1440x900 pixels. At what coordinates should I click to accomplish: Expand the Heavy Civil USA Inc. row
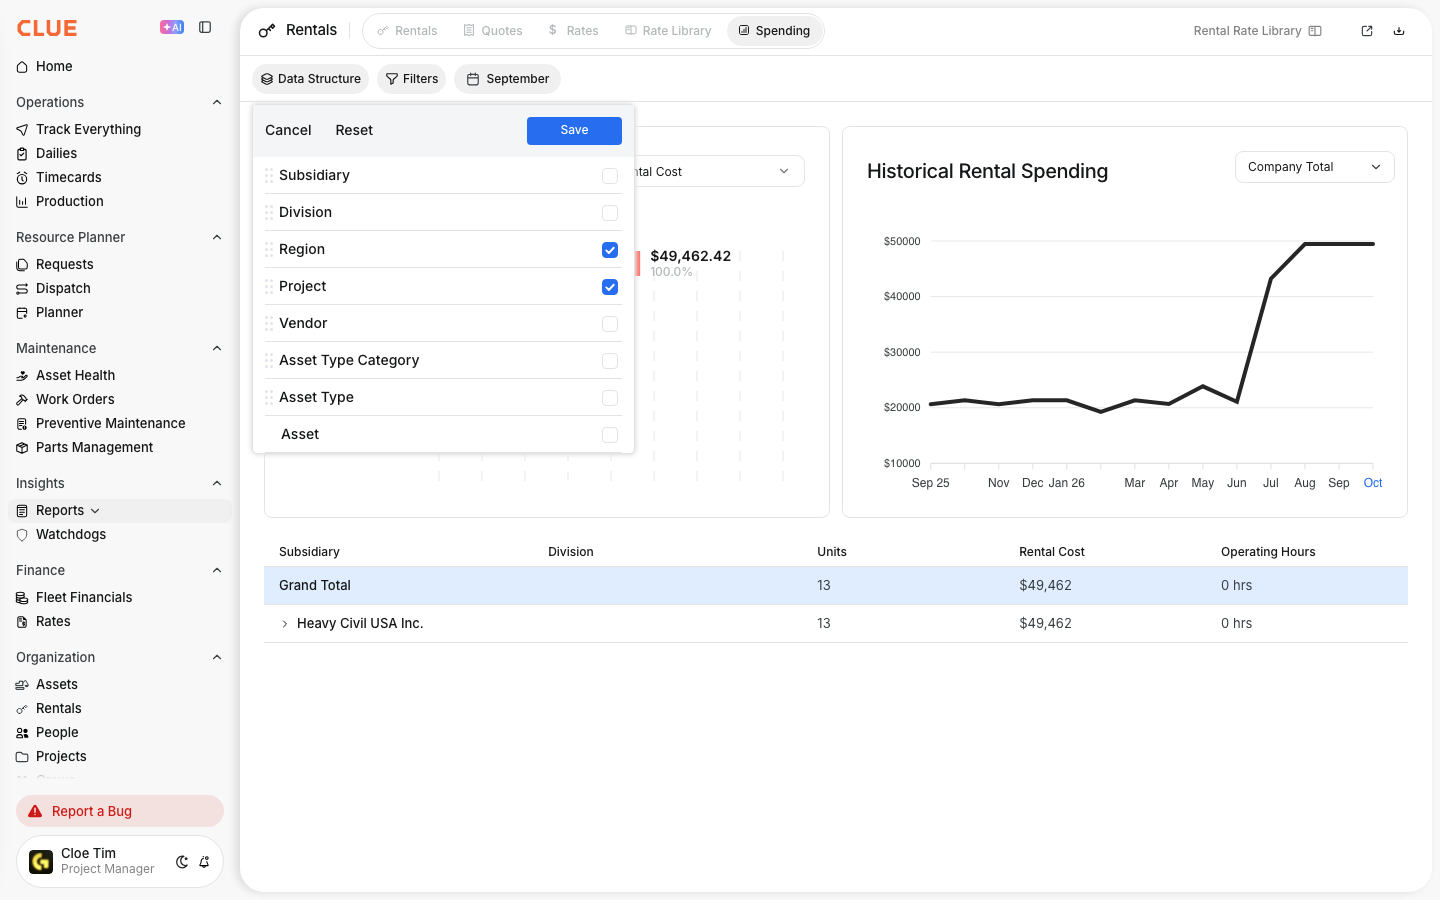coord(285,624)
